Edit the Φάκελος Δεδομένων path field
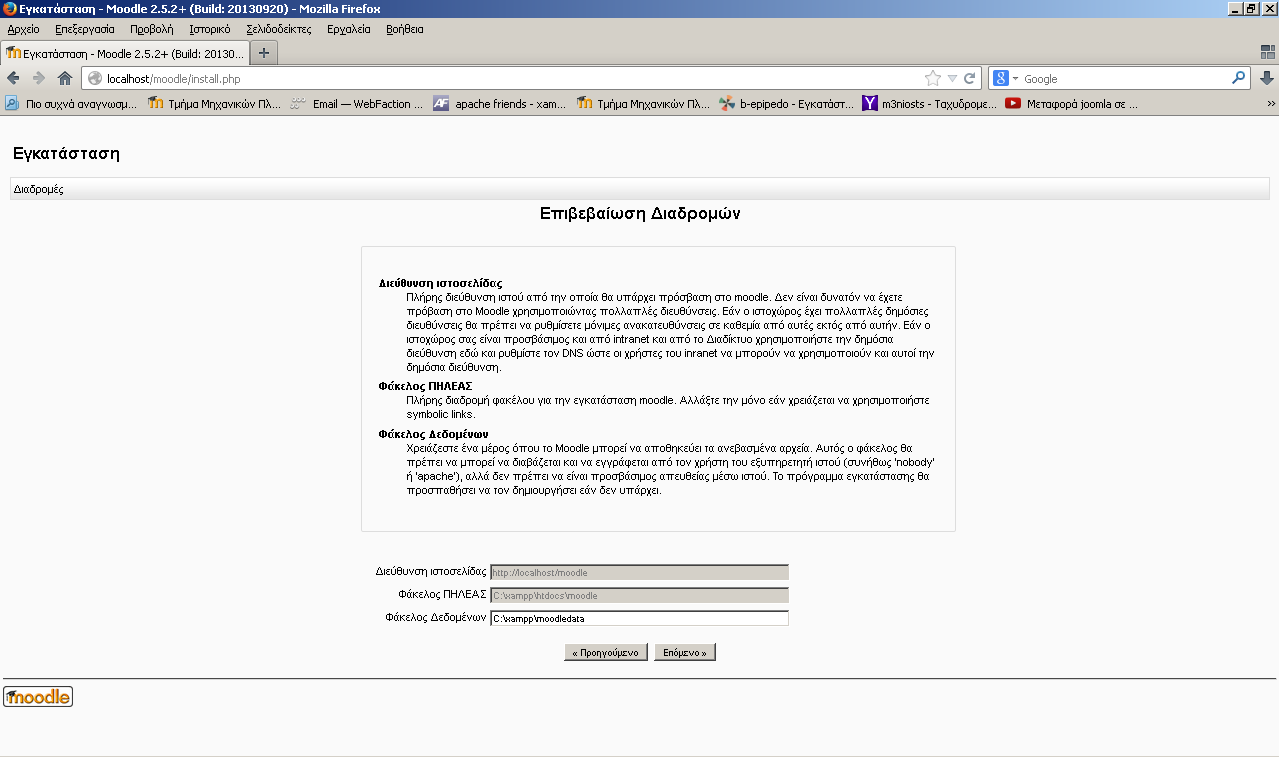 coord(639,618)
